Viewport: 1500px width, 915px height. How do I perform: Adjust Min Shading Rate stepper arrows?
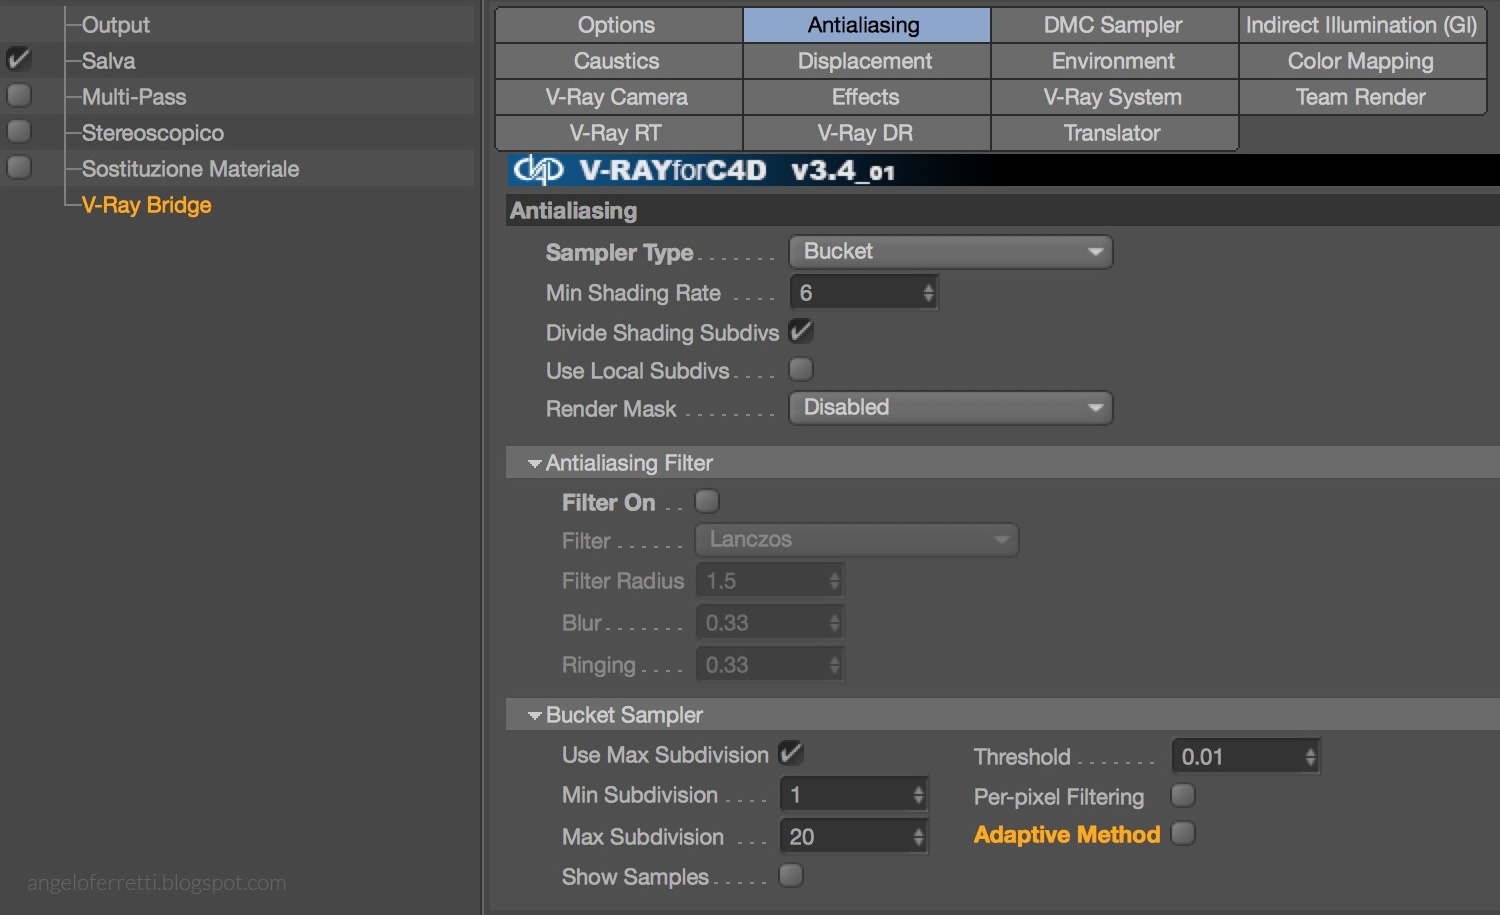(929, 293)
